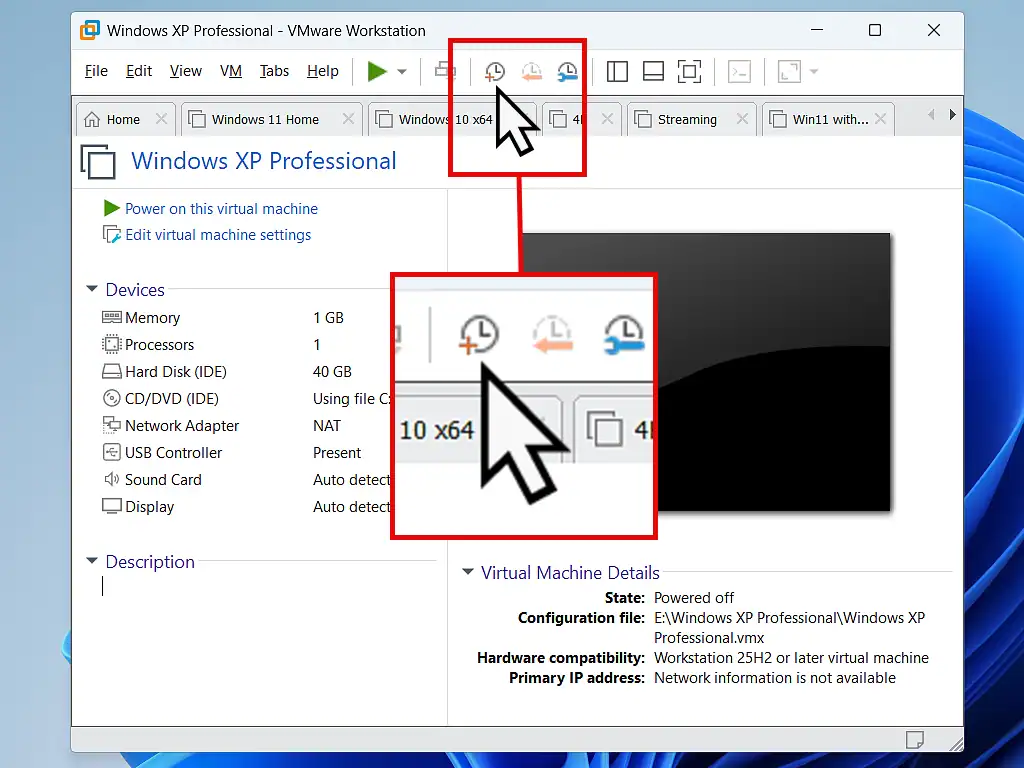Select the Processors device row
The width and height of the screenshot is (1024, 768).
246,345
